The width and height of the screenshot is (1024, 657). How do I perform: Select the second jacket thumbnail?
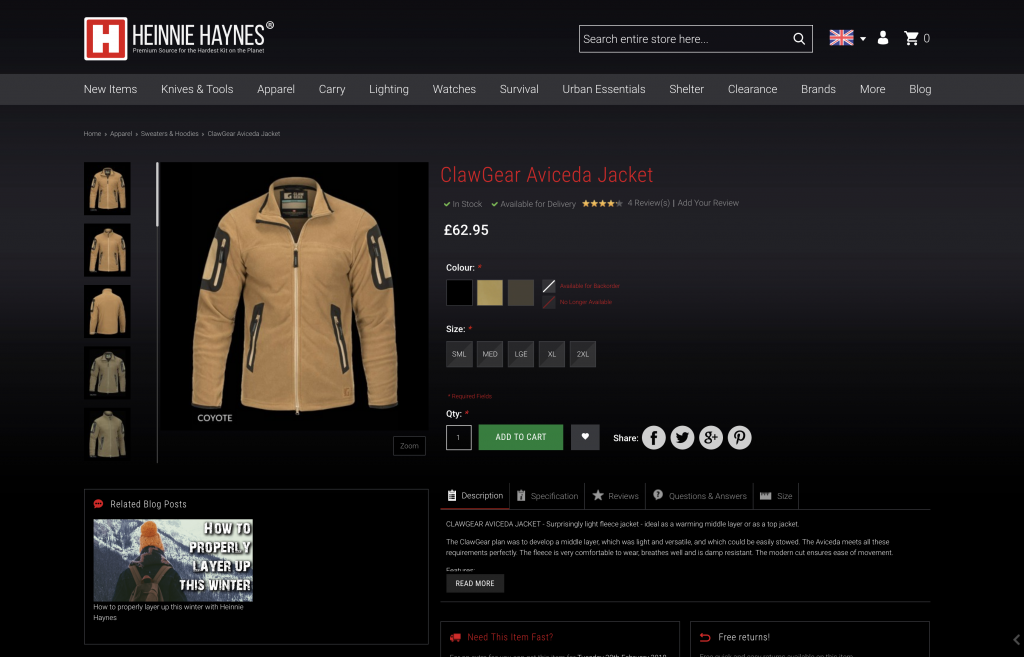coord(107,250)
